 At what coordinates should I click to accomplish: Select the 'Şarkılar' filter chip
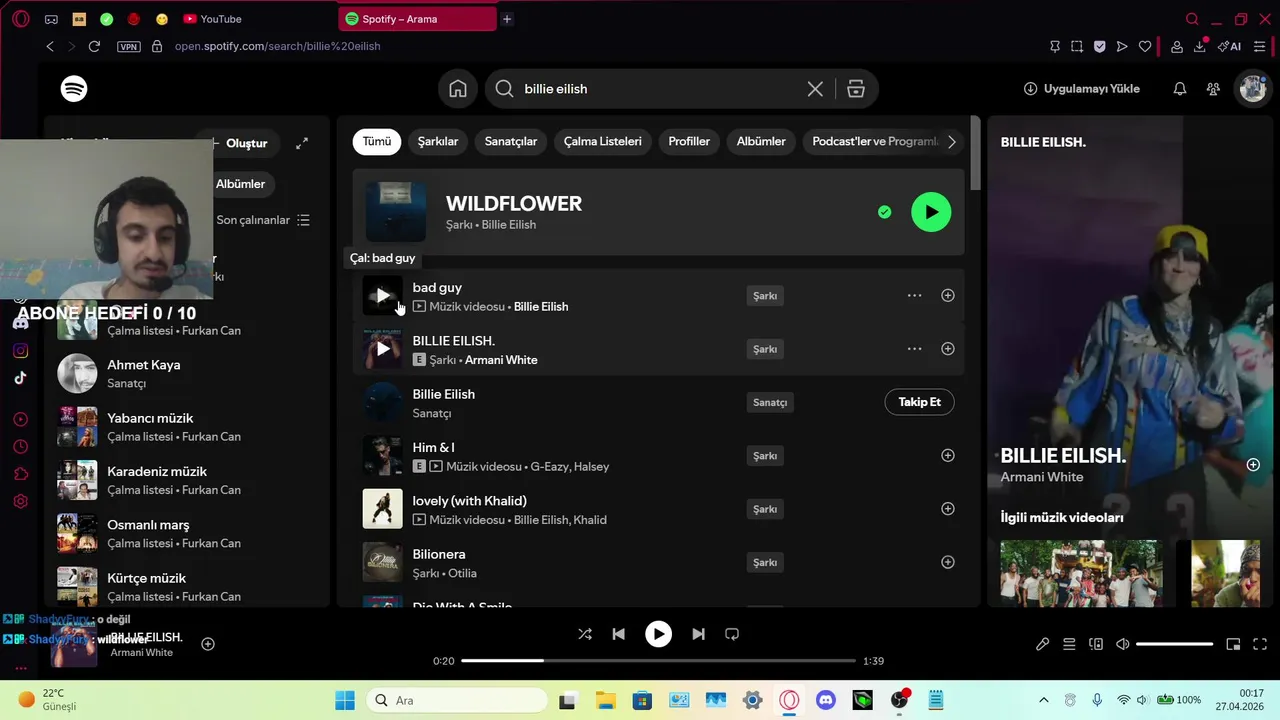point(438,142)
